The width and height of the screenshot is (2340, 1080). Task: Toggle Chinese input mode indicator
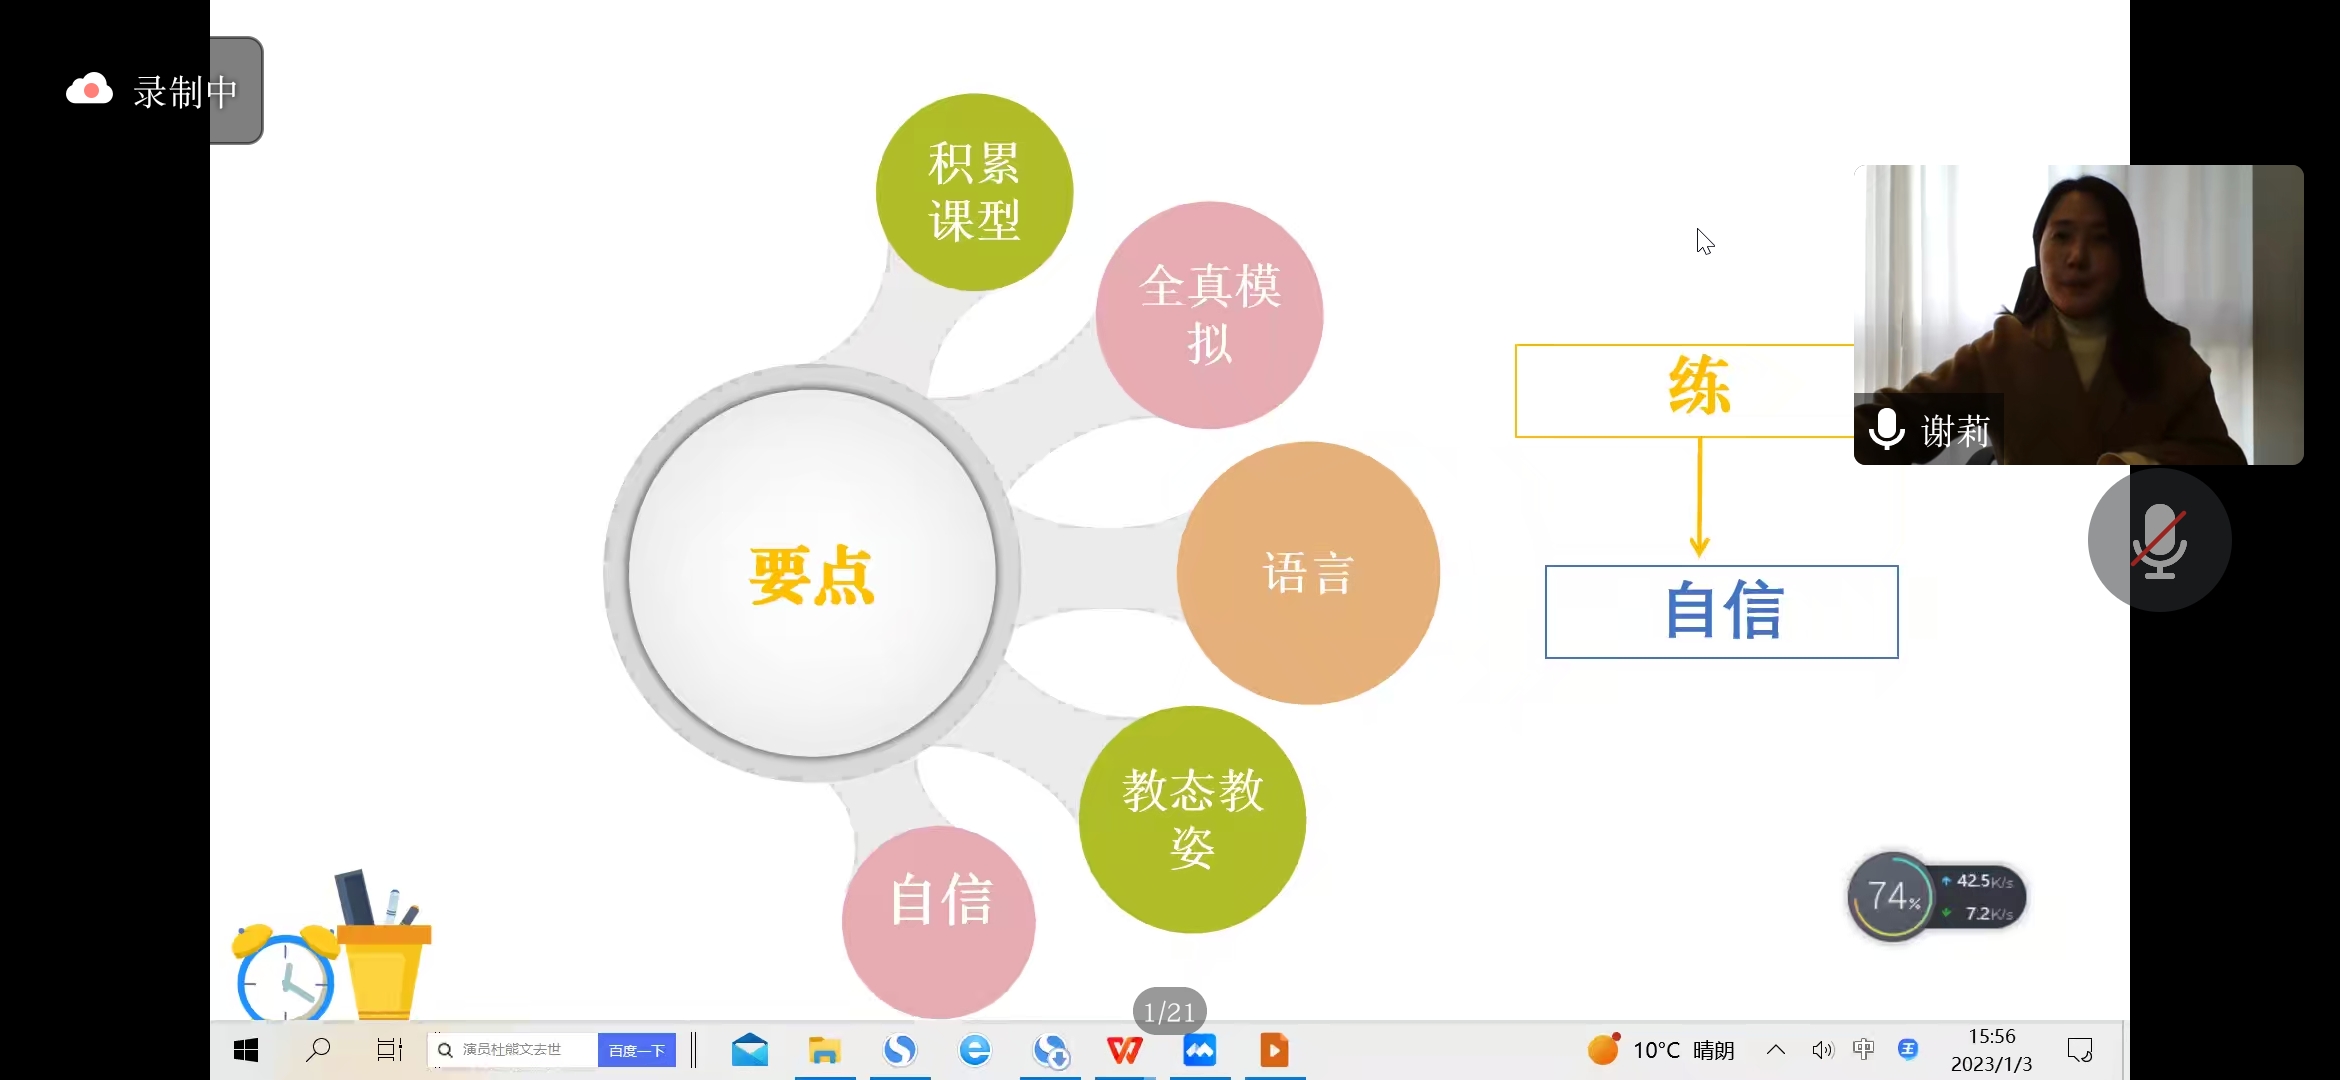tap(1863, 1049)
